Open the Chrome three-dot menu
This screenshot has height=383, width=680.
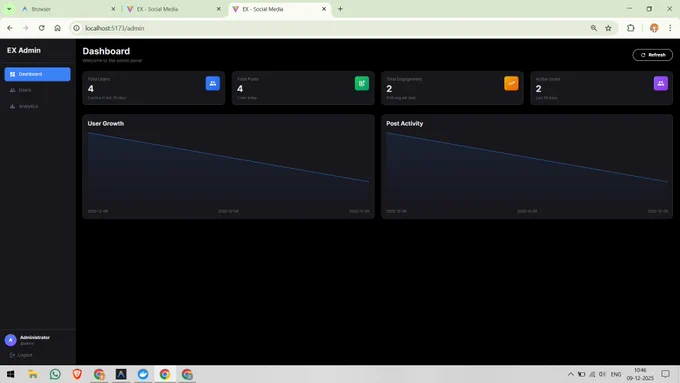click(670, 28)
